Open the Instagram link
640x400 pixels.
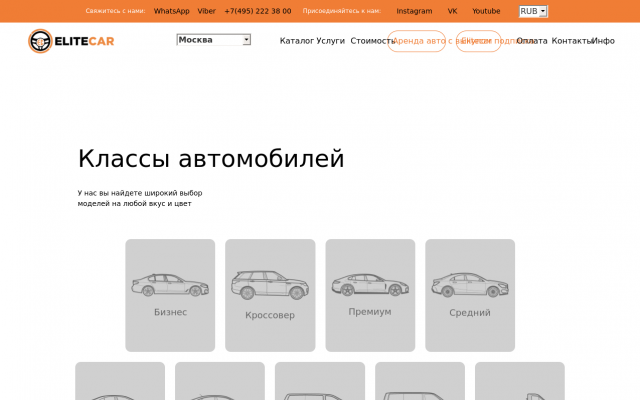[x=414, y=11]
